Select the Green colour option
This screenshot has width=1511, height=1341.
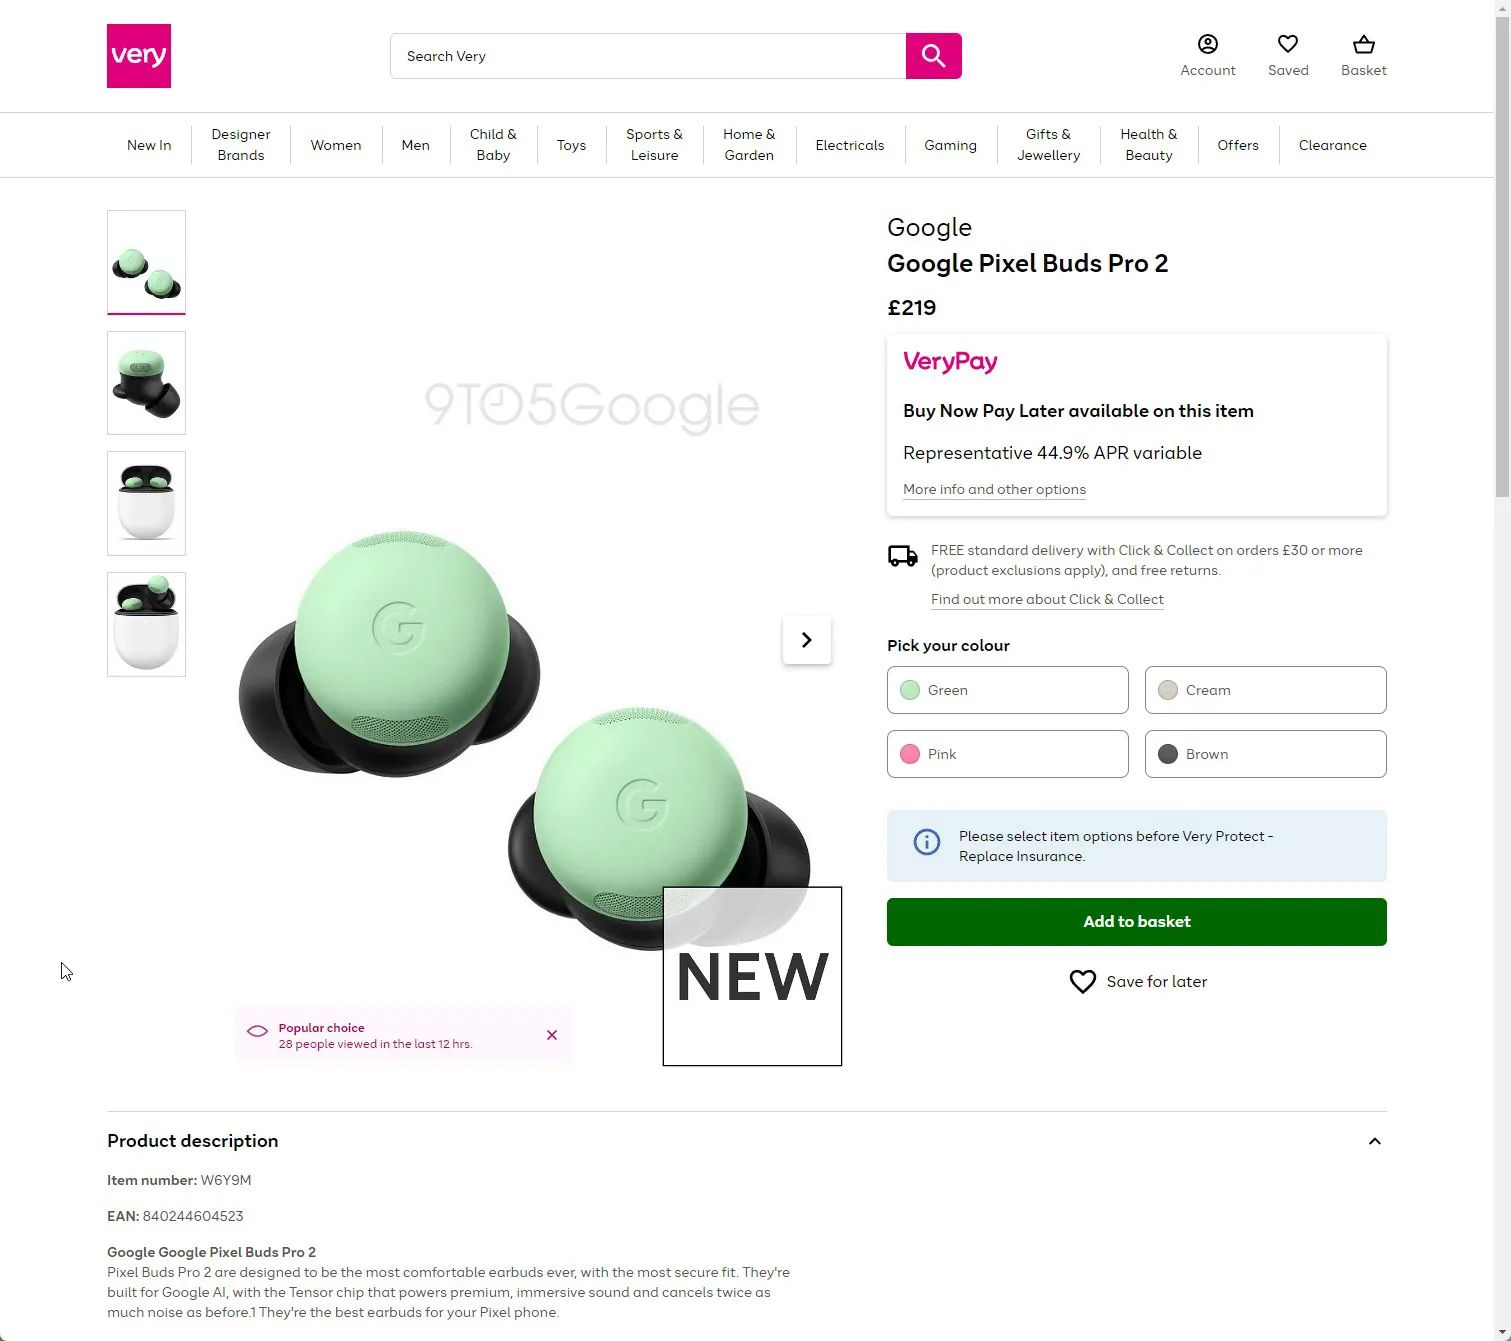click(x=1008, y=690)
